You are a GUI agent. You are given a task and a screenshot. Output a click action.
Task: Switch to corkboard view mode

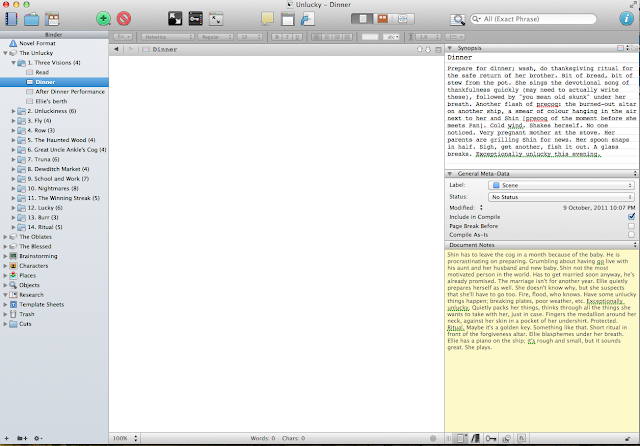[x=382, y=19]
